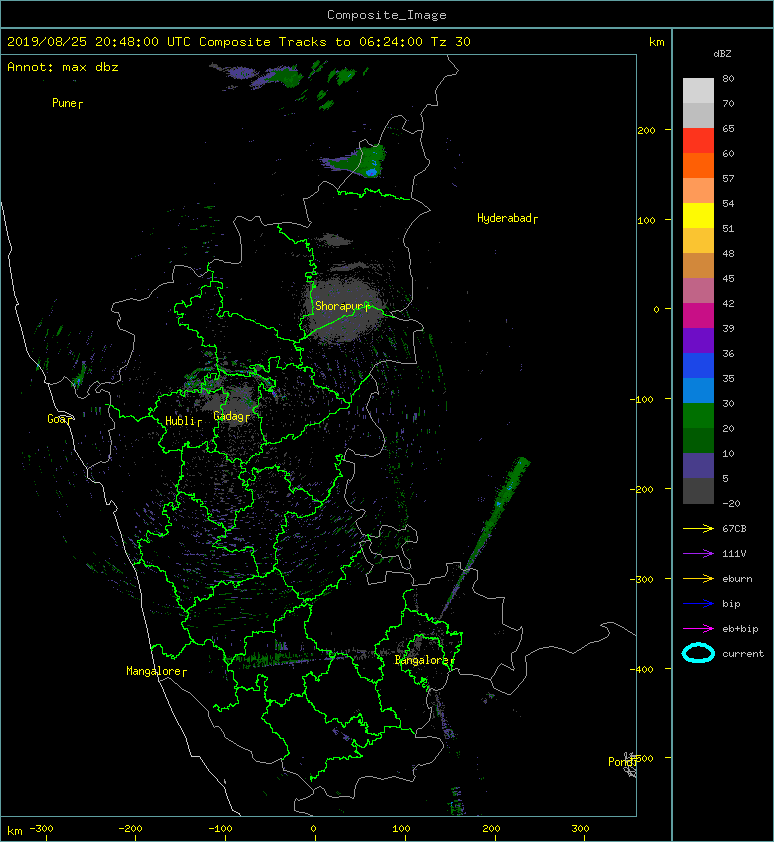The image size is (774, 842).
Task: Click the eb+bip legend label
Action: click(740, 629)
